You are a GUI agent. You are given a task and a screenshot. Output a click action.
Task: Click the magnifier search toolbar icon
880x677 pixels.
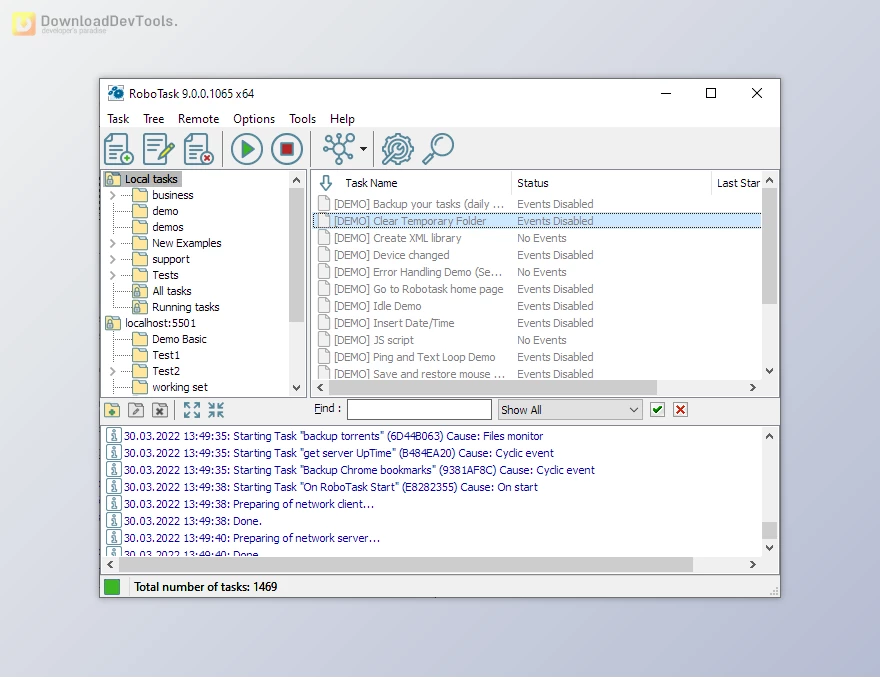pyautogui.click(x=438, y=149)
